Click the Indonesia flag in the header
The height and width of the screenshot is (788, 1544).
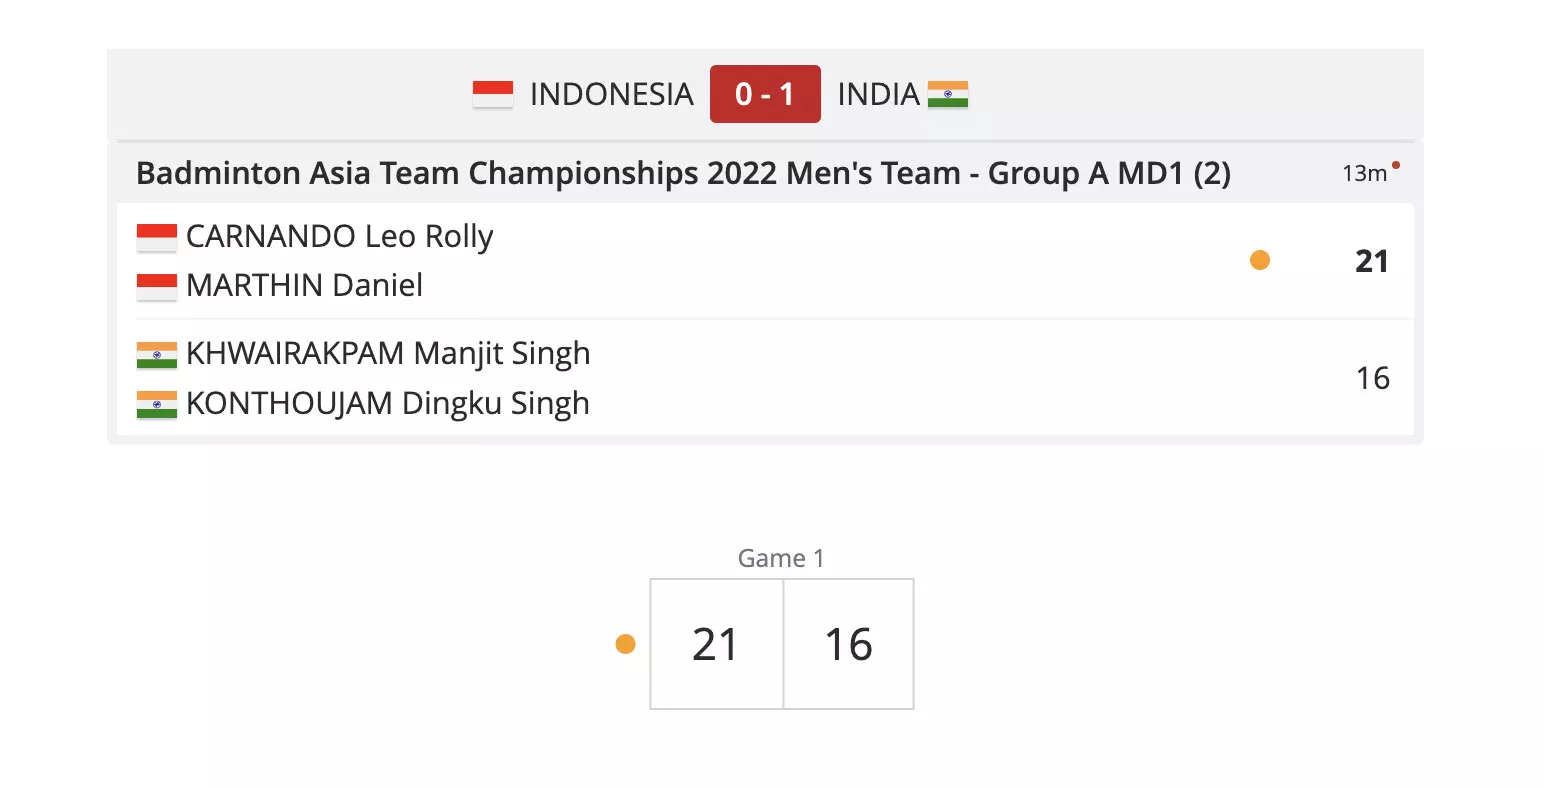coord(492,94)
